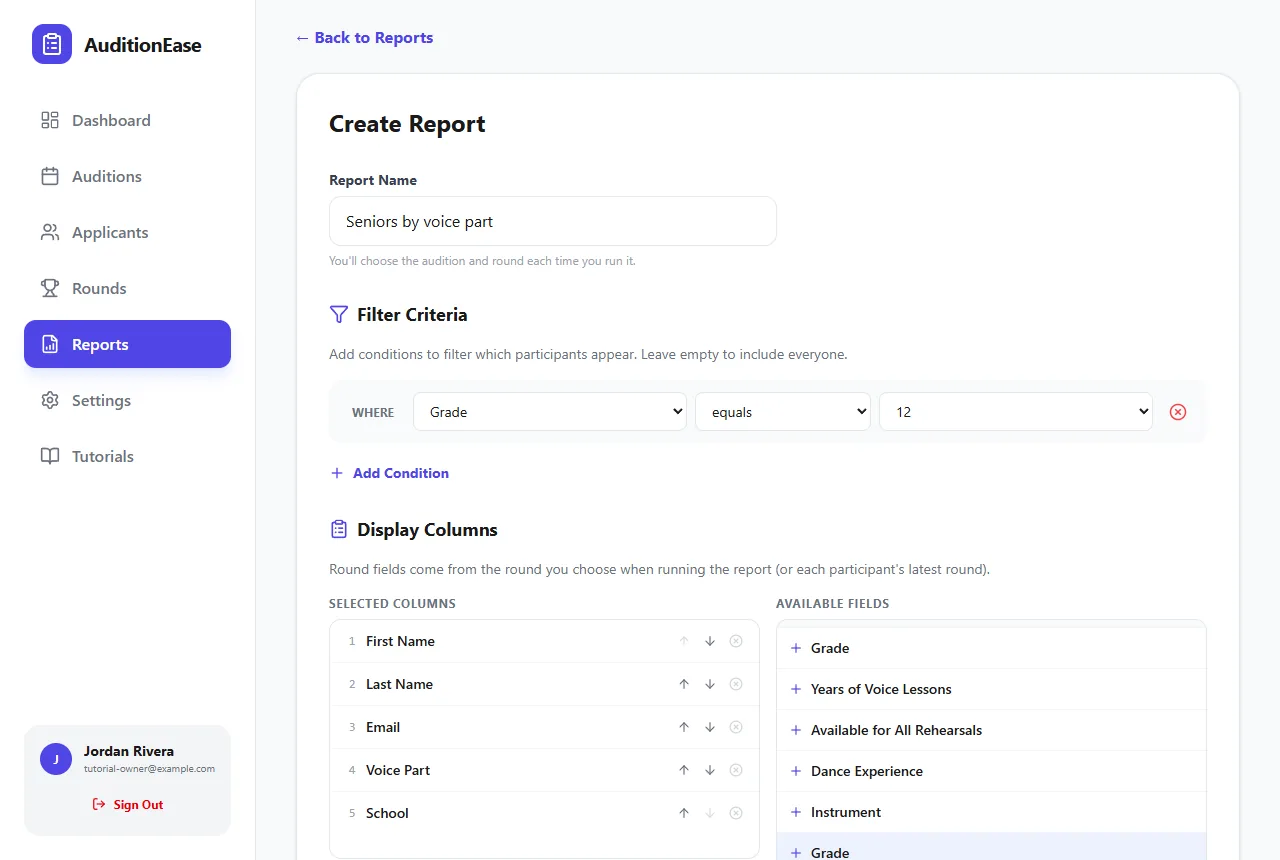Move Email column down
The width and height of the screenshot is (1280, 860).
710,727
